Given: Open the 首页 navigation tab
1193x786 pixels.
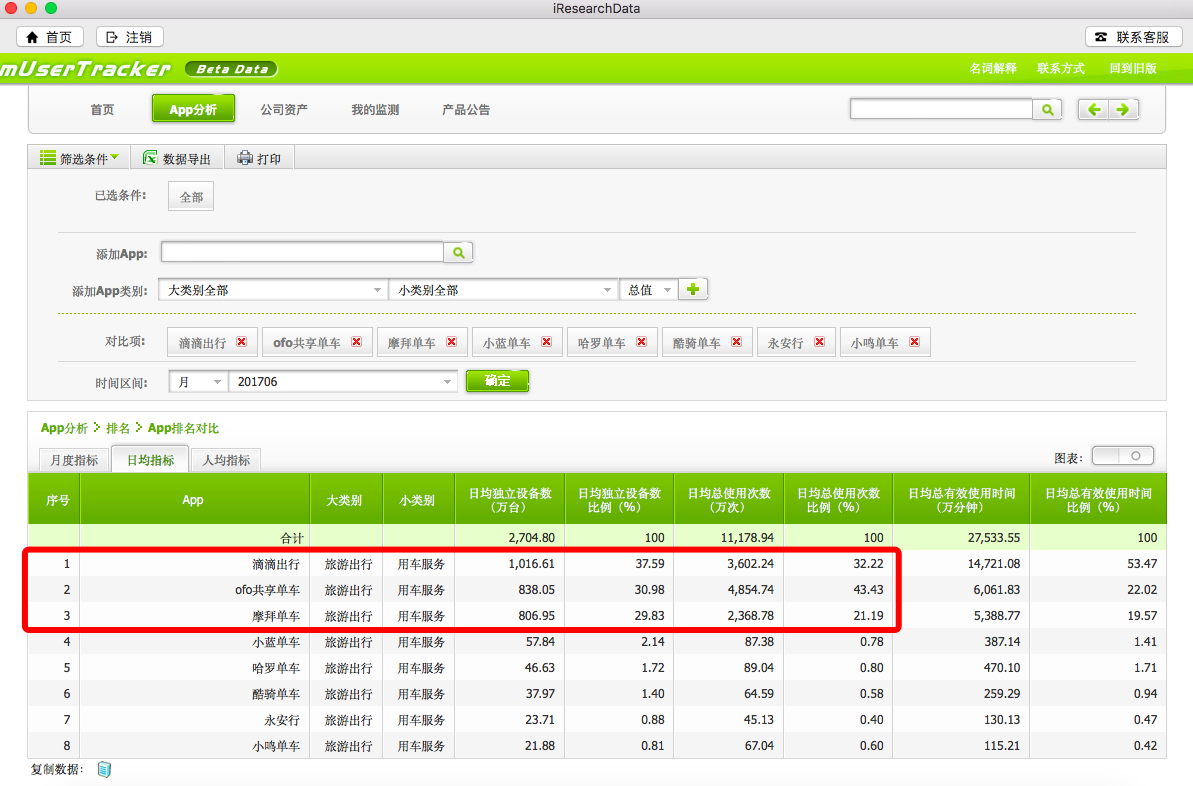Looking at the screenshot, I should (x=102, y=110).
